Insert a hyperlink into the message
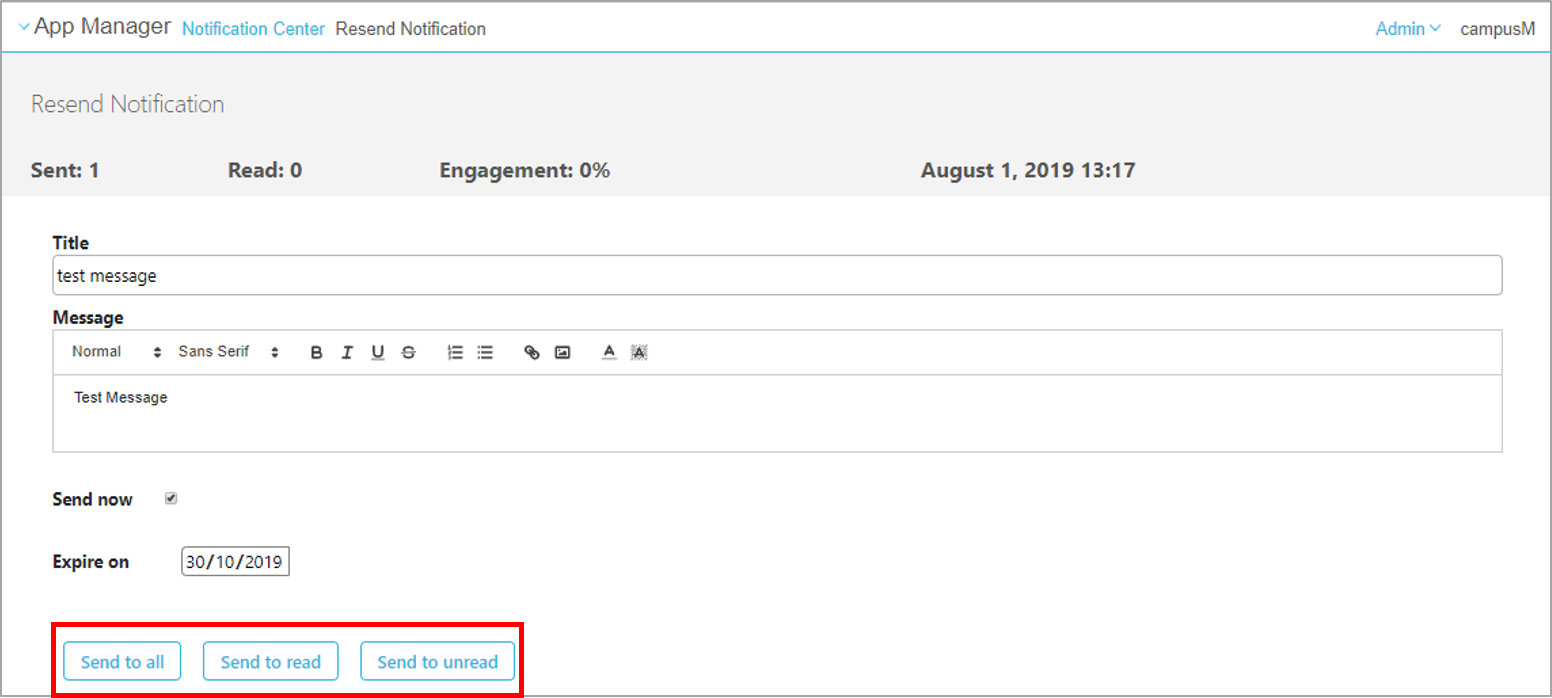The width and height of the screenshot is (1552, 698). [532, 352]
